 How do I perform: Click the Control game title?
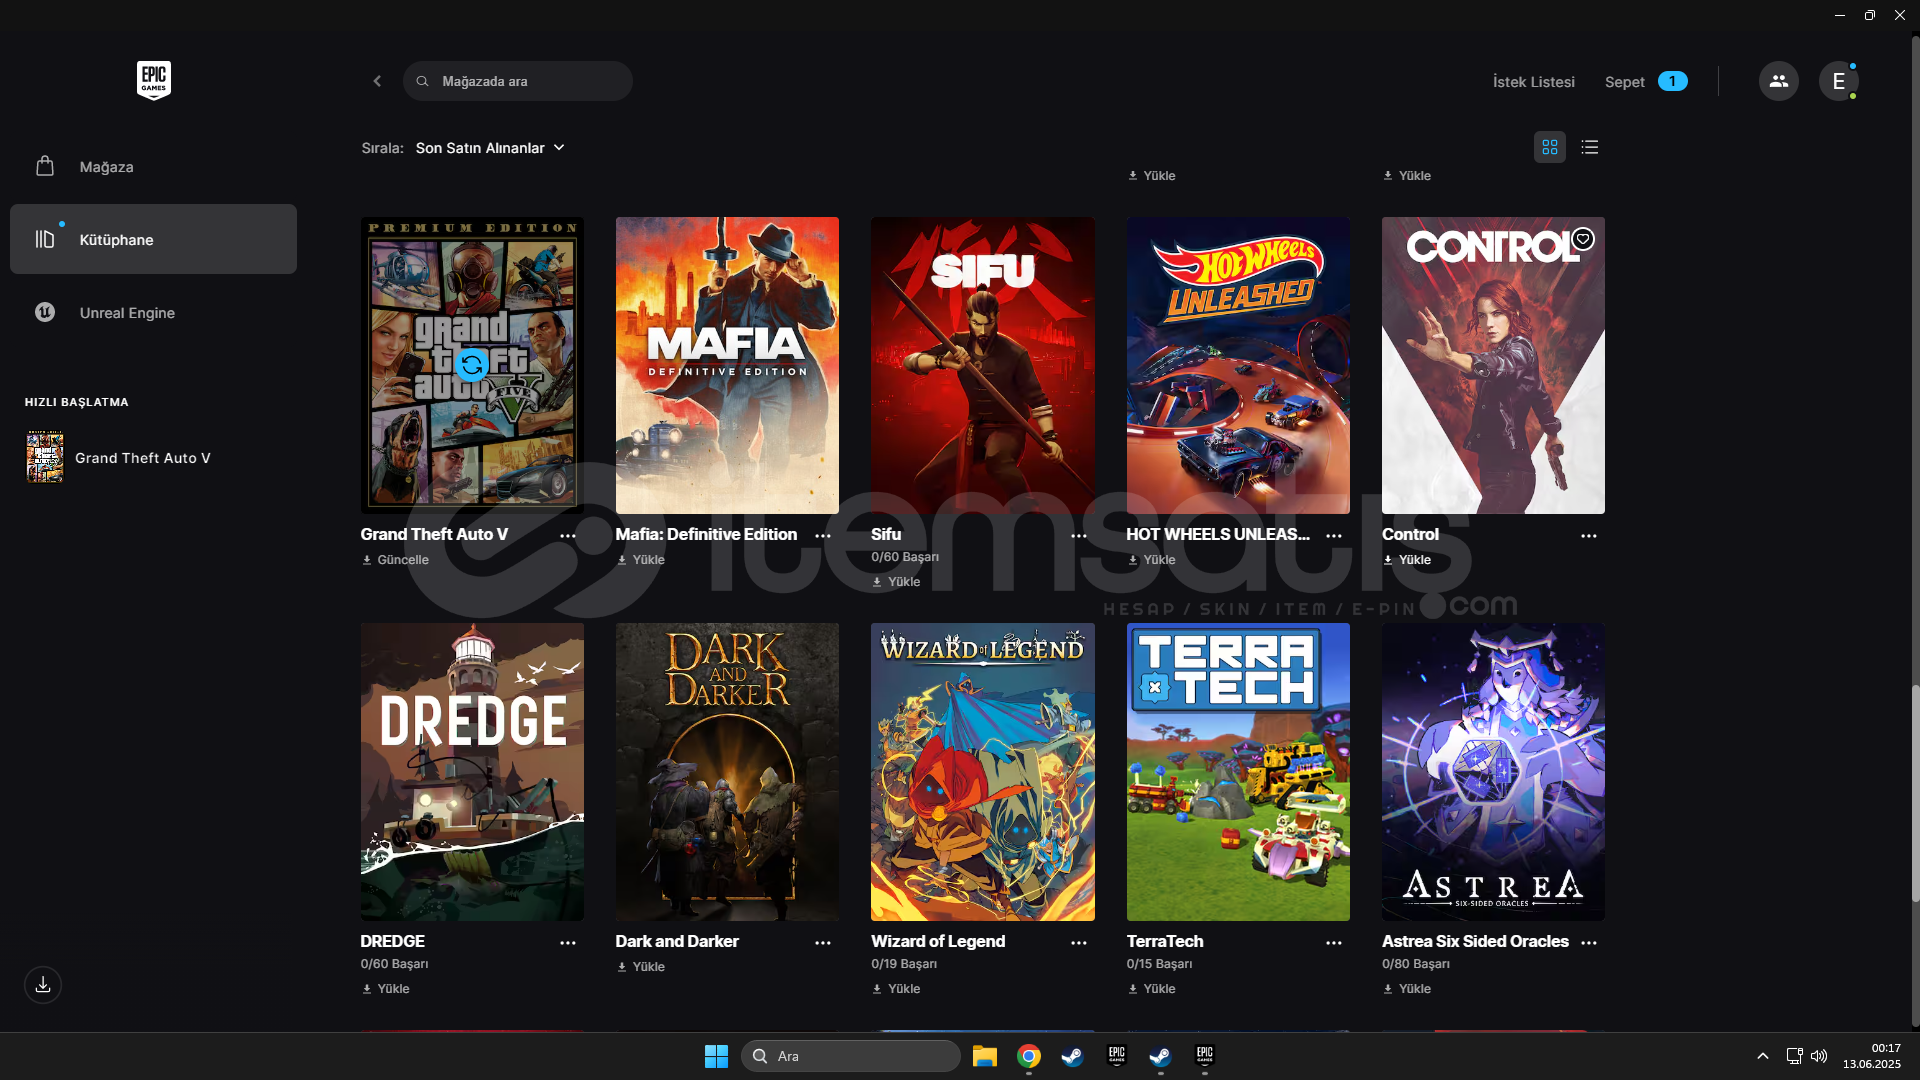point(1410,534)
